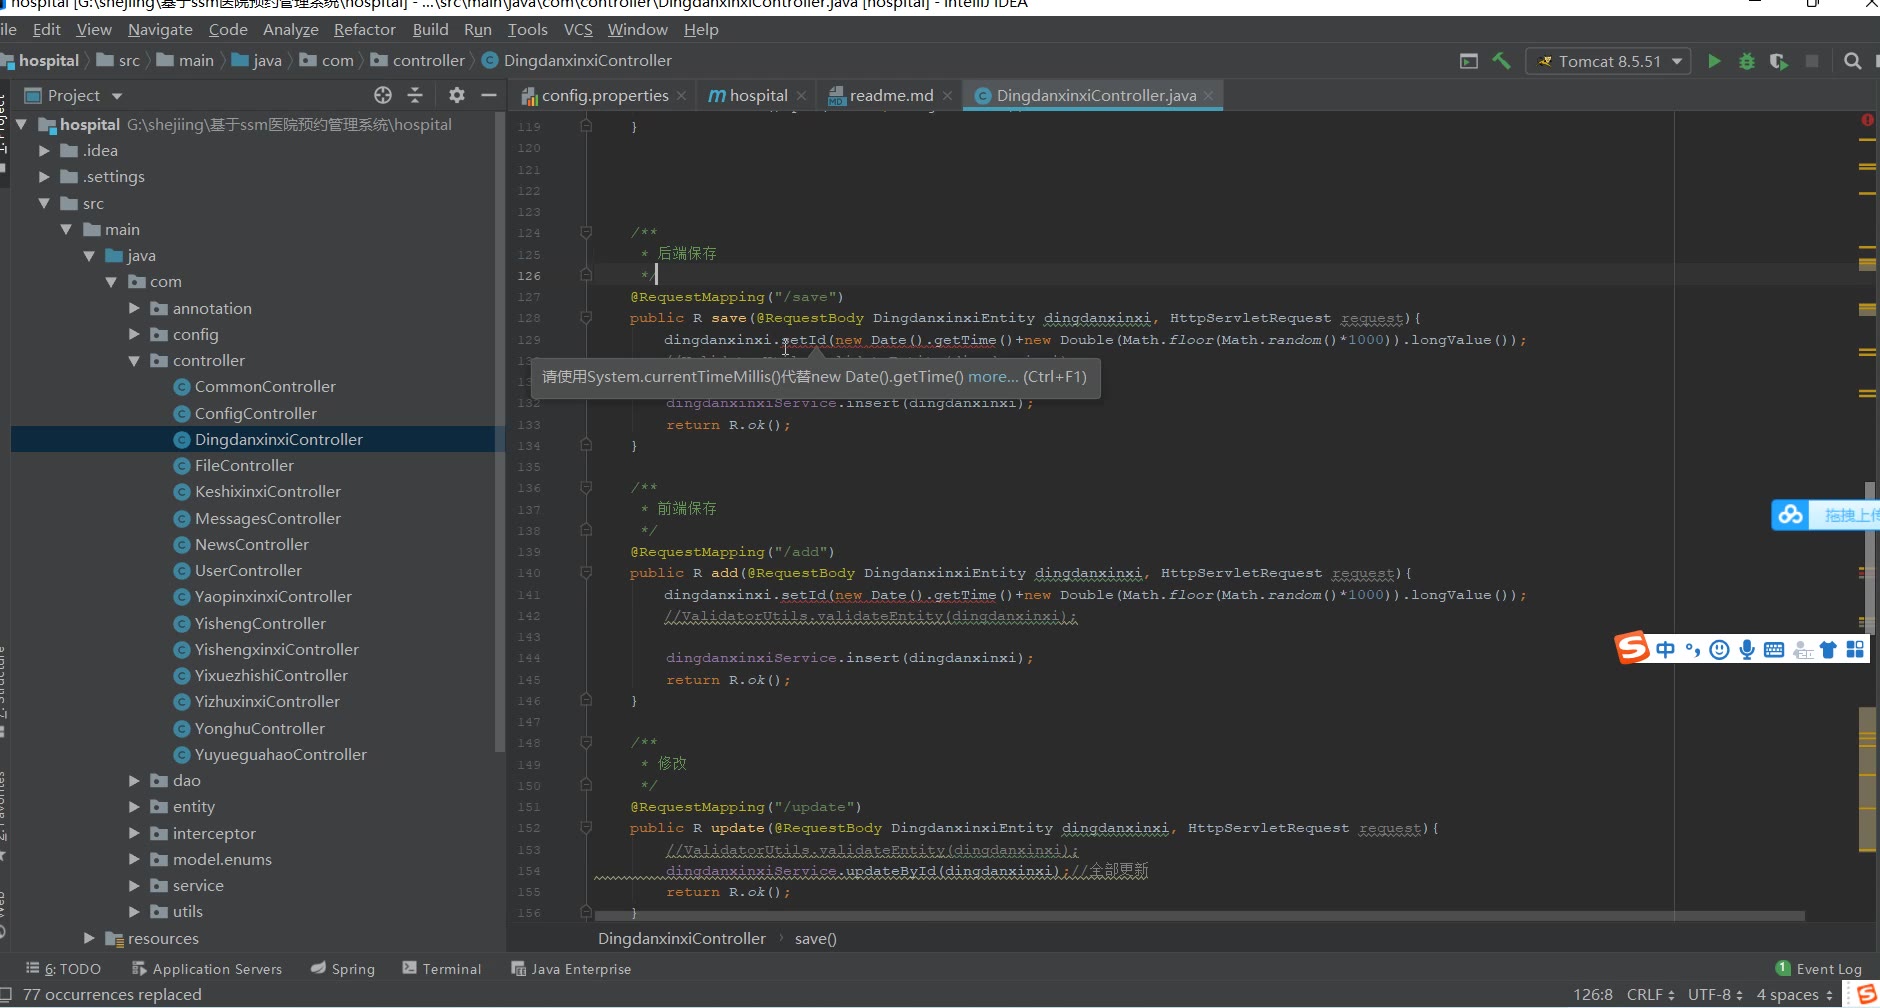Click the locate-in-project target icon
Screen dimensions: 1880x1008
pos(383,95)
